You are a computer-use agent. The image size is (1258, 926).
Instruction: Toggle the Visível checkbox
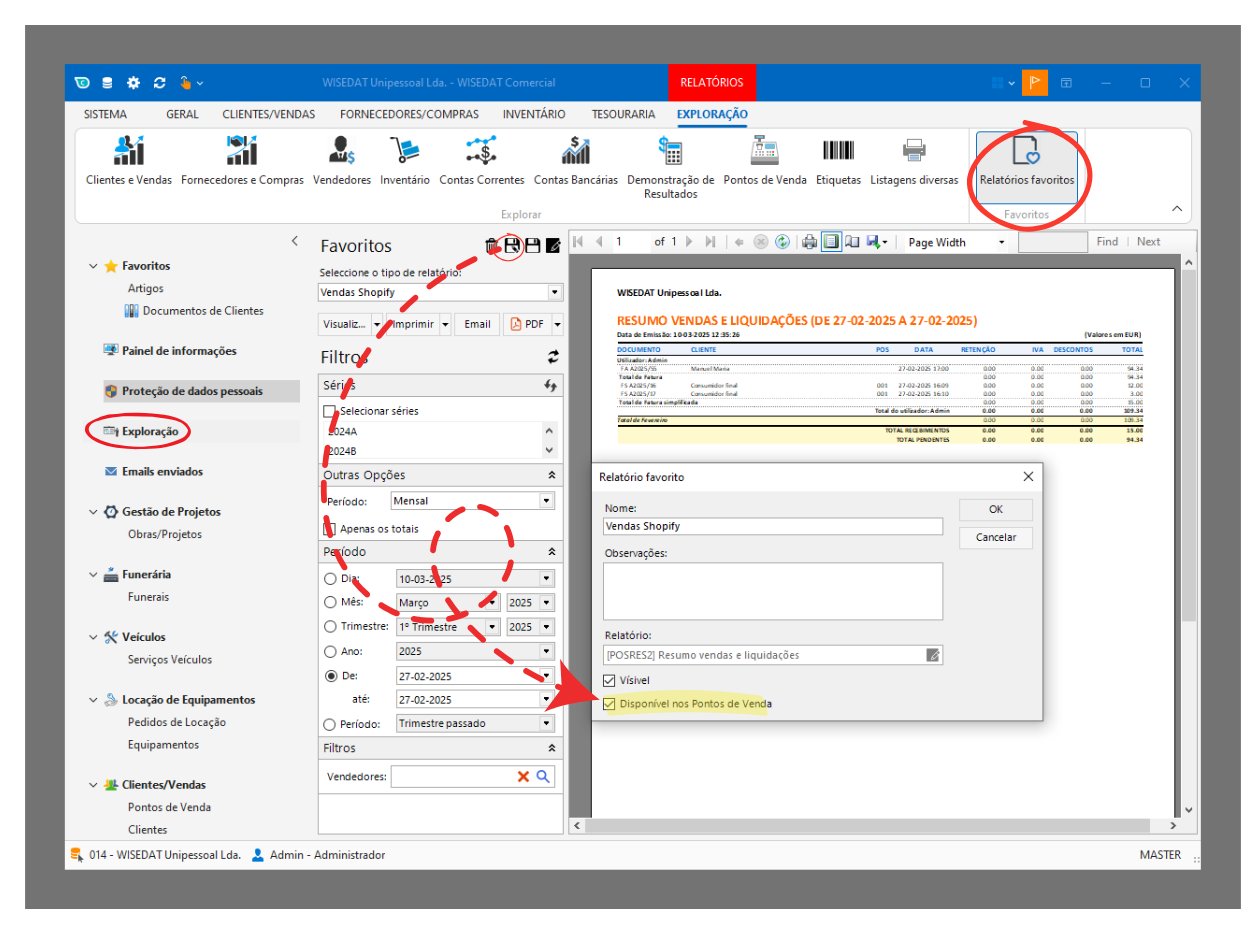point(610,680)
